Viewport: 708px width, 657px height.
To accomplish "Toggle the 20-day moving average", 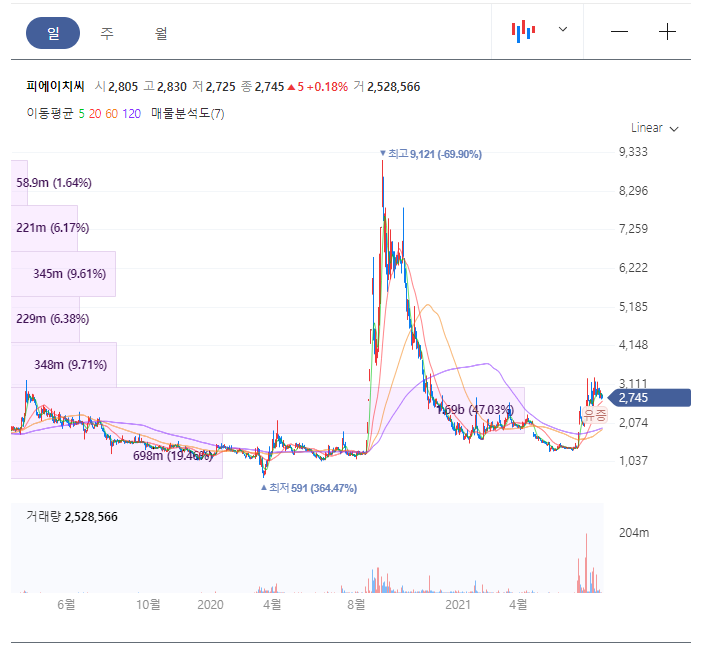I will 95,114.
